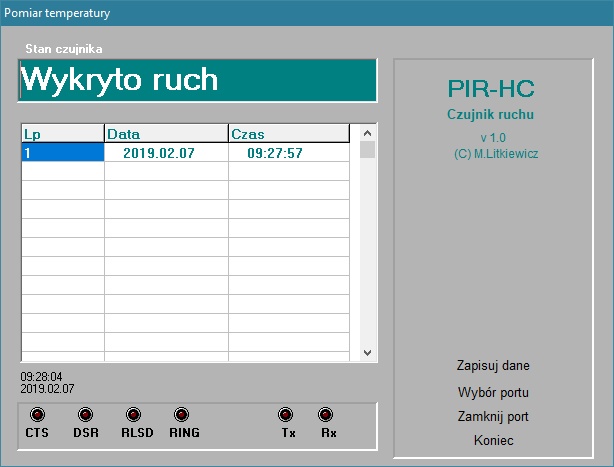Click the scrollbar up arrow in table

[367, 133]
